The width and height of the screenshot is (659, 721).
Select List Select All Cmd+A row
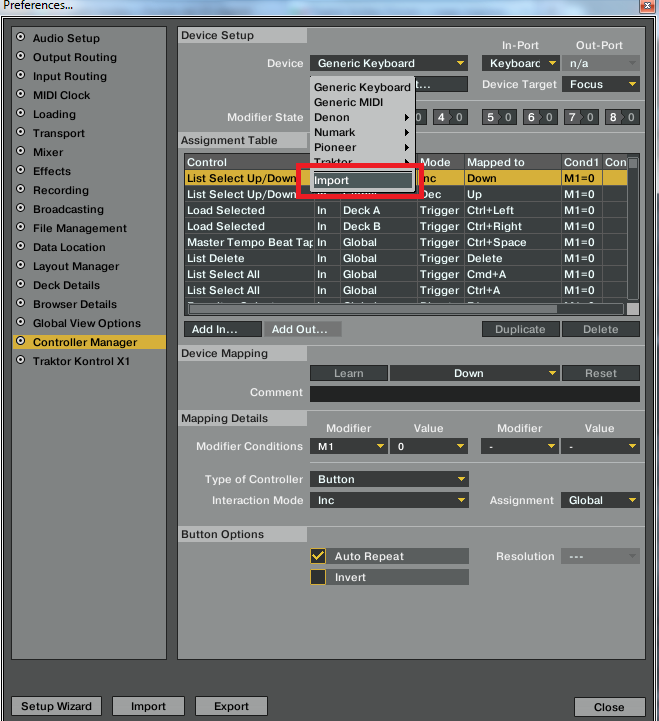pos(406,275)
